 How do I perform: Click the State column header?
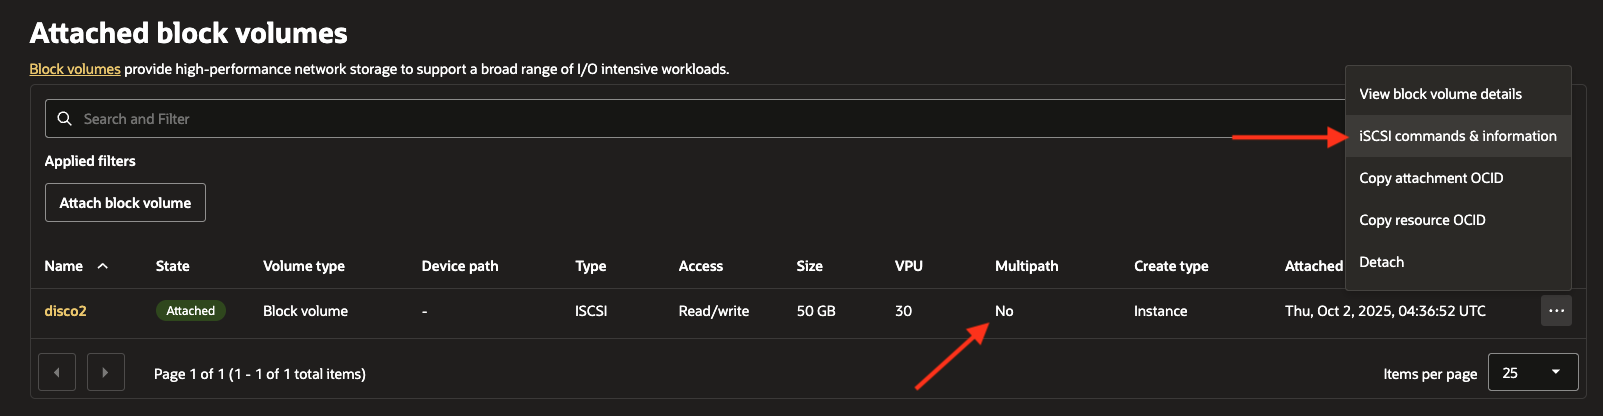172,266
